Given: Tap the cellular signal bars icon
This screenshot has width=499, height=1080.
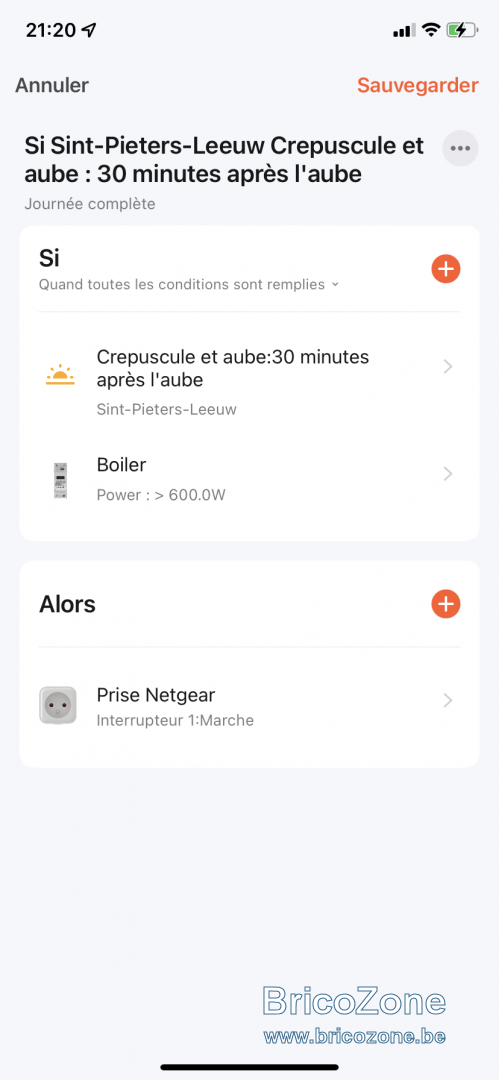Looking at the screenshot, I should pos(404,30).
